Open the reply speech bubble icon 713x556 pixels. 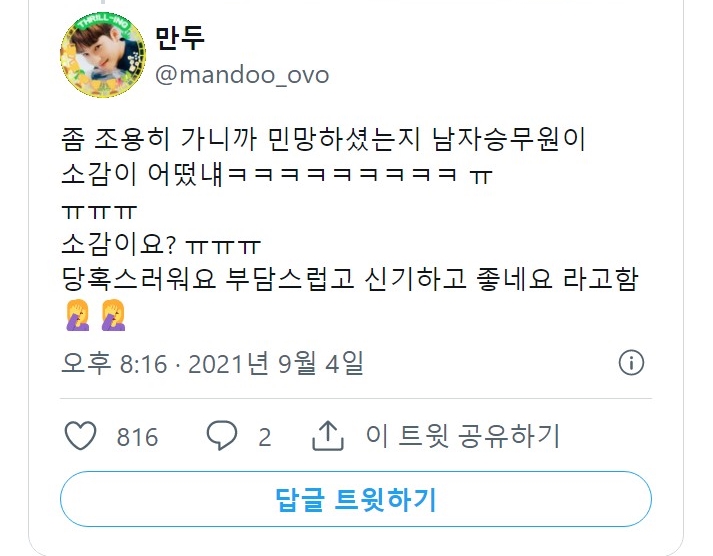pos(221,436)
